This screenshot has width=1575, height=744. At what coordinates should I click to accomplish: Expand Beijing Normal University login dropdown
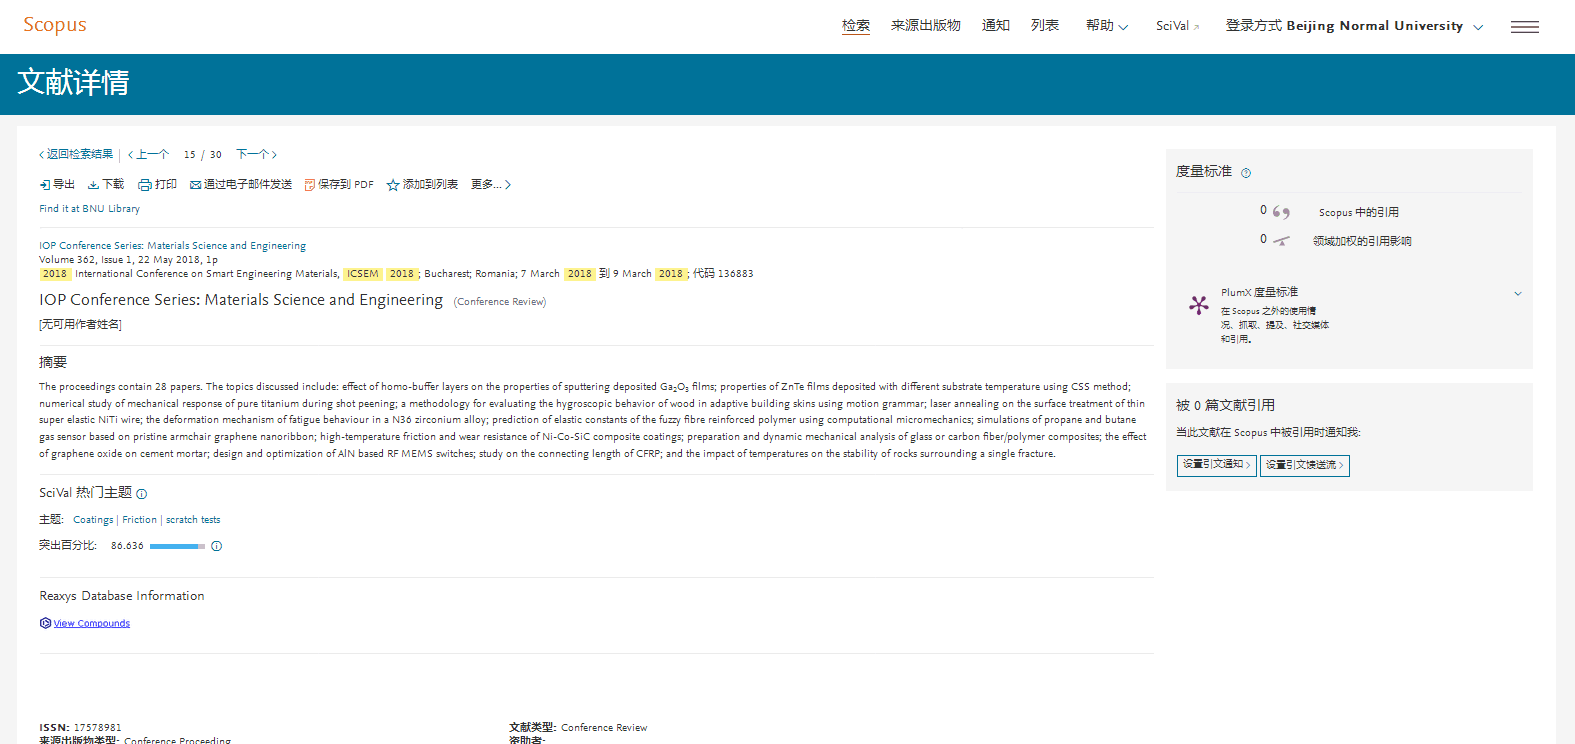pos(1354,26)
